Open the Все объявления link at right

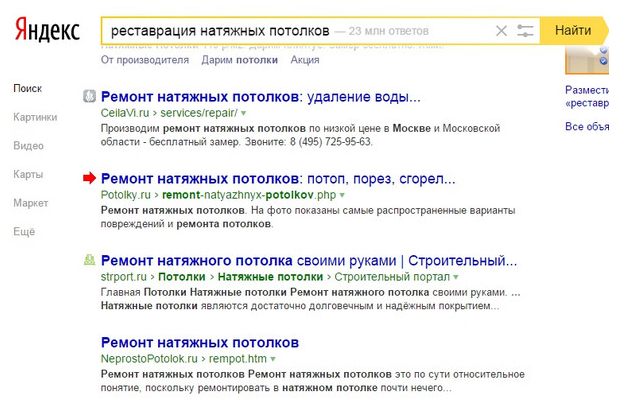click(587, 127)
